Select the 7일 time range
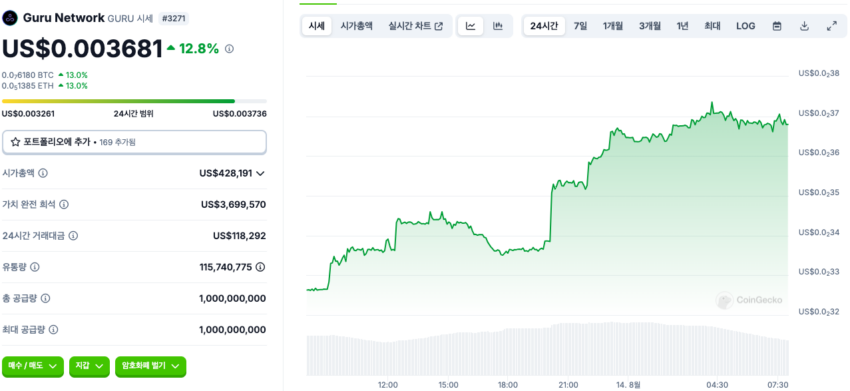 [x=580, y=26]
